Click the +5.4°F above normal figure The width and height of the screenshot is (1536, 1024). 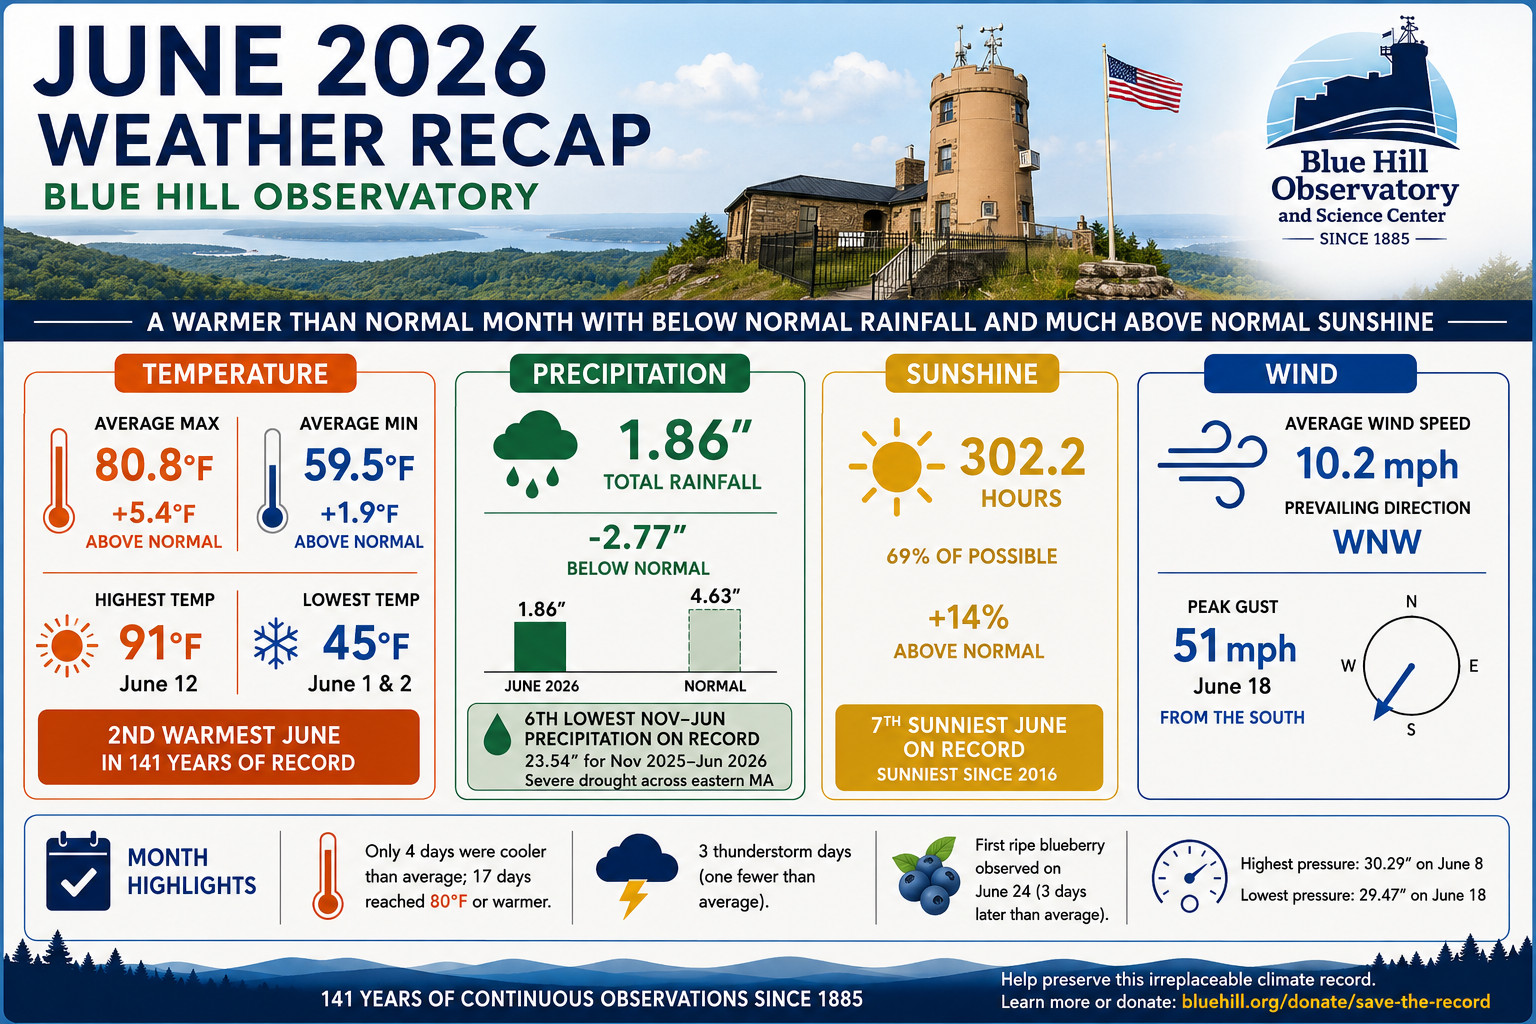[x=153, y=514]
